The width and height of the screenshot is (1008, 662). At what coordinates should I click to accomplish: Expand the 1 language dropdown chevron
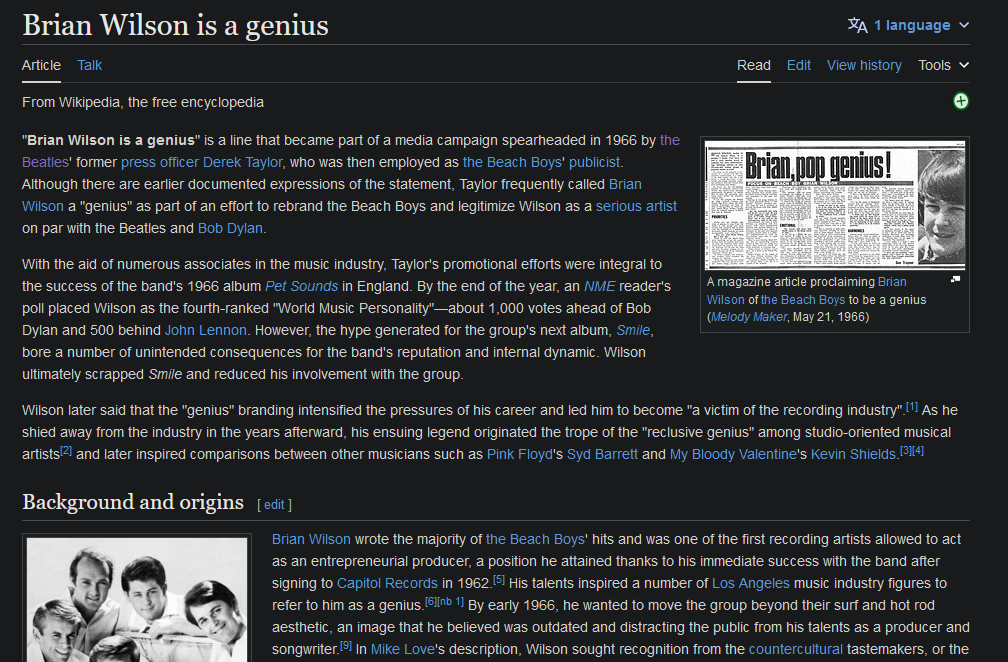coord(964,25)
